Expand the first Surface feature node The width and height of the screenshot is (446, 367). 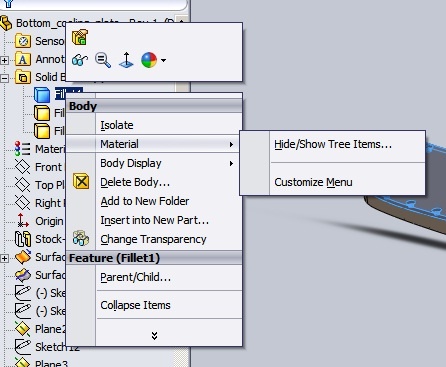coord(4,258)
